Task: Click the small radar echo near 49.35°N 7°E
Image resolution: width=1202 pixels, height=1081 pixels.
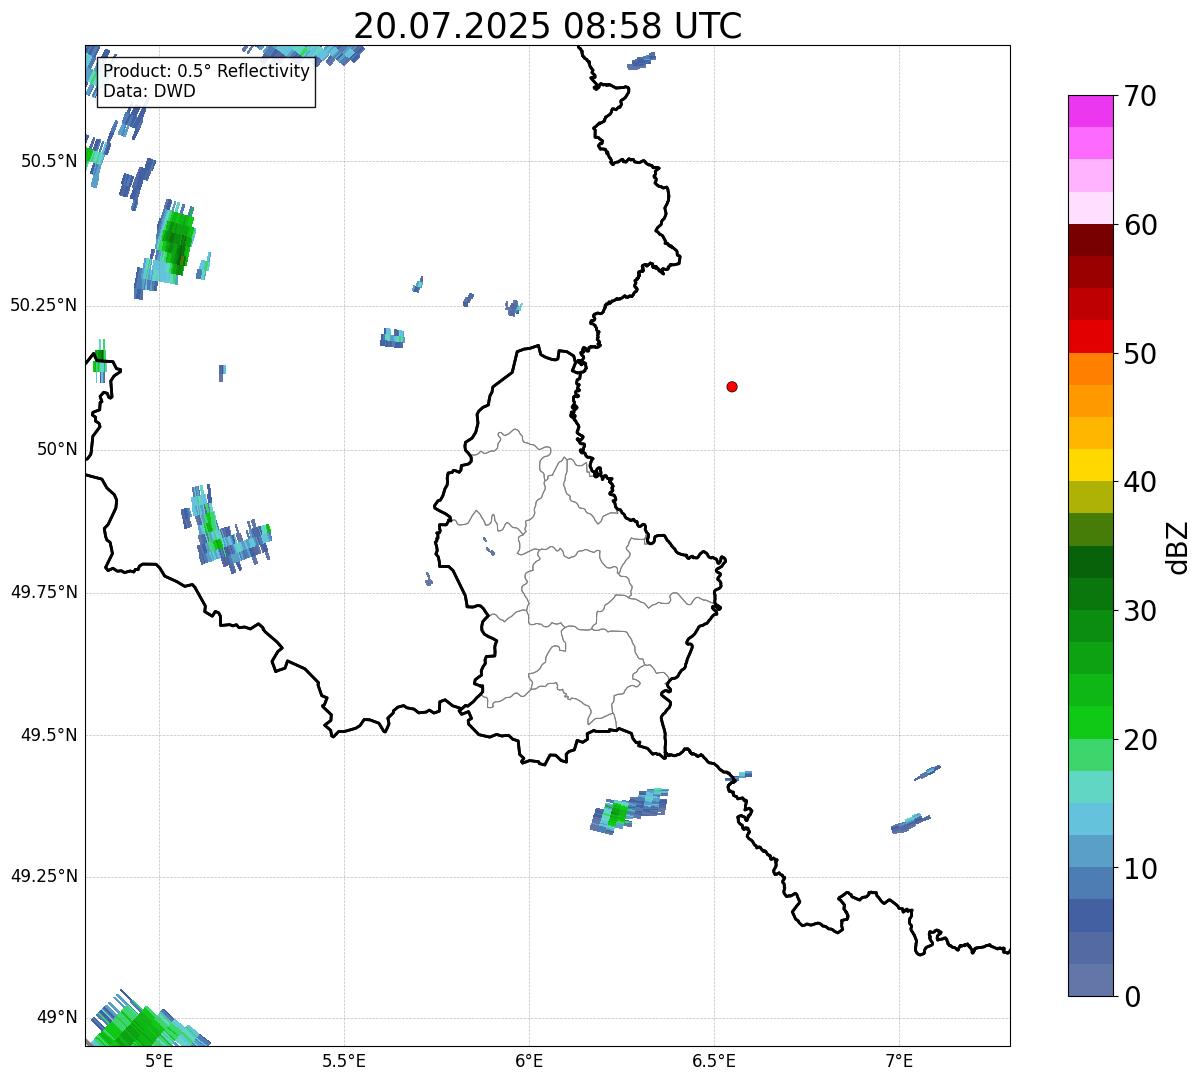Action: 911,823
